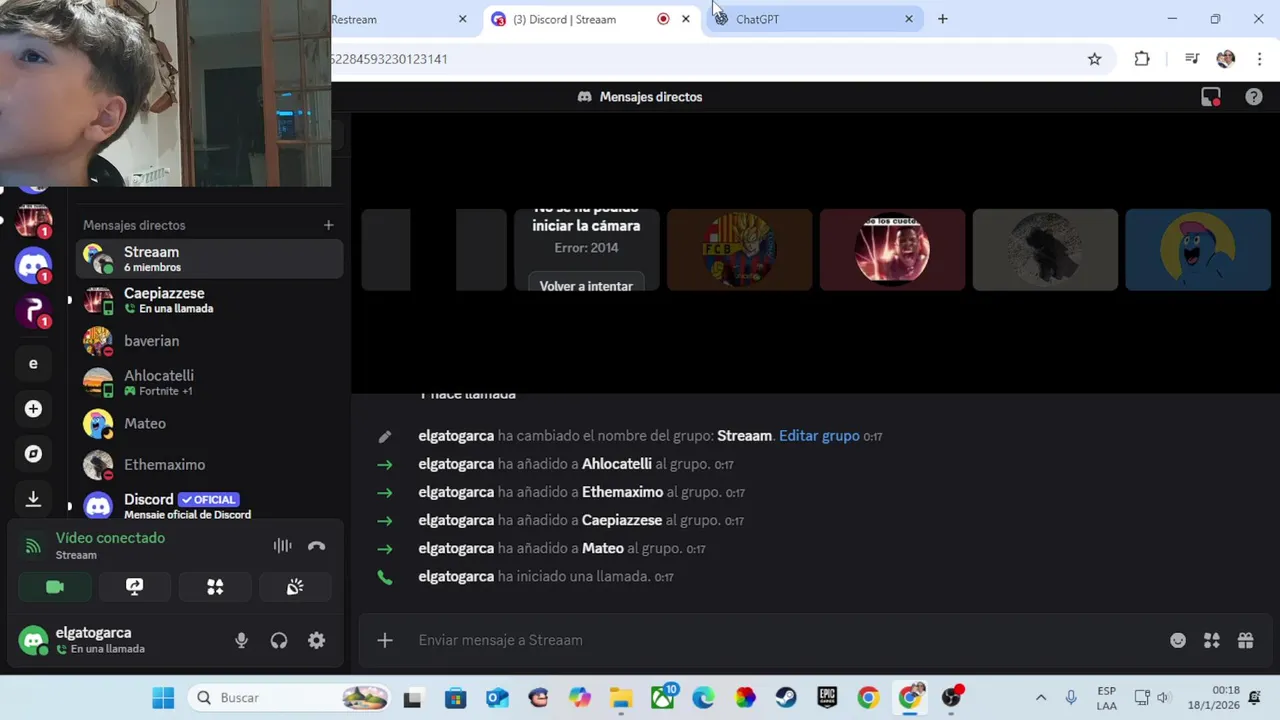
Task: Download apps icon in server bar
Action: (33, 498)
